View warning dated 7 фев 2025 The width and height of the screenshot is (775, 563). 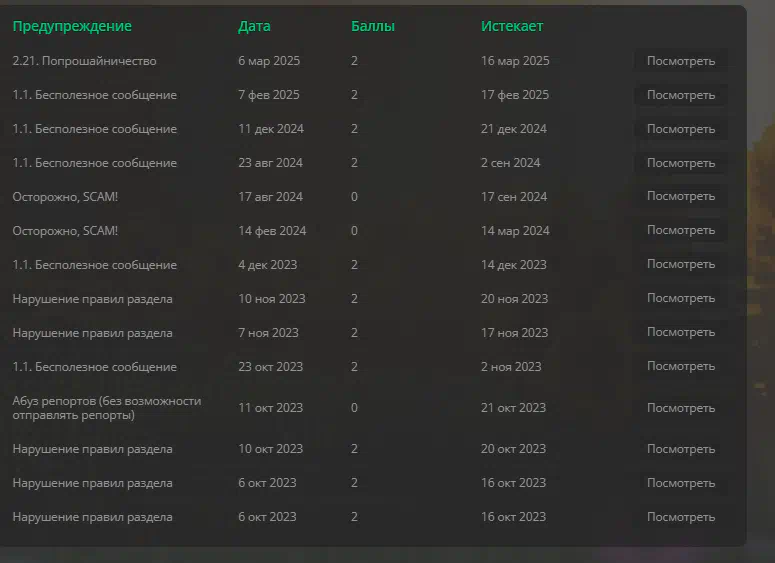point(681,95)
